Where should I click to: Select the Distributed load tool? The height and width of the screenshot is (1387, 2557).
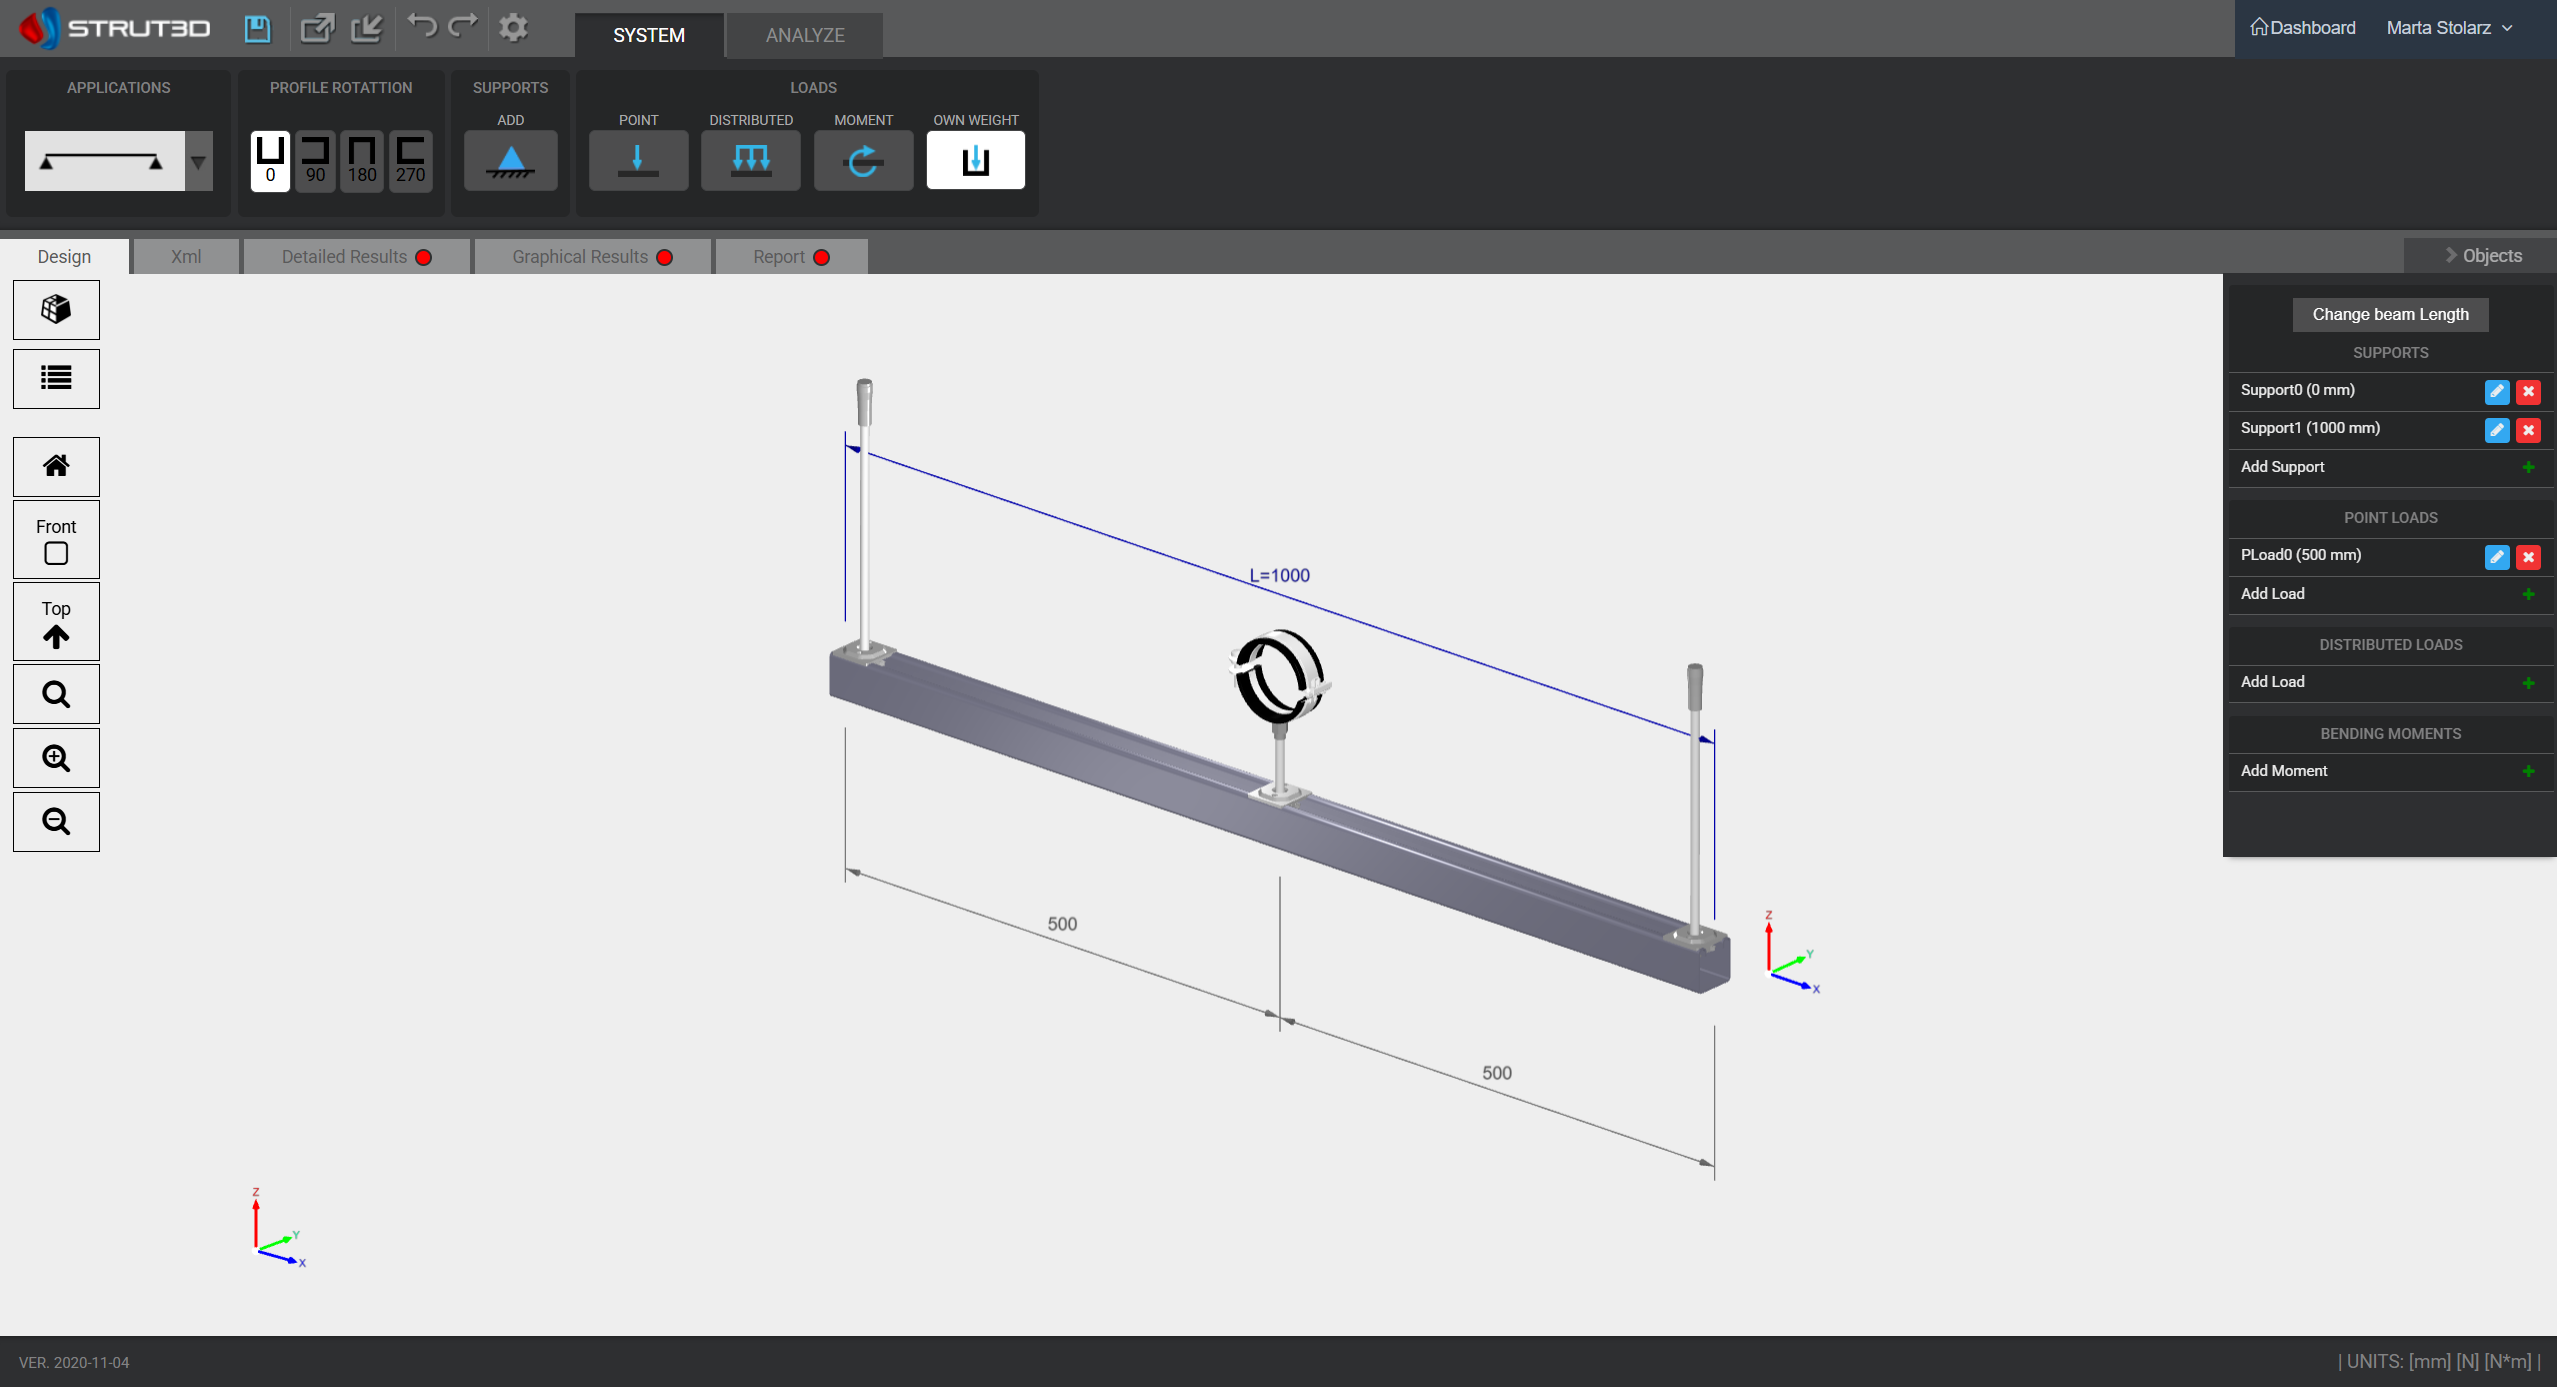pos(750,160)
